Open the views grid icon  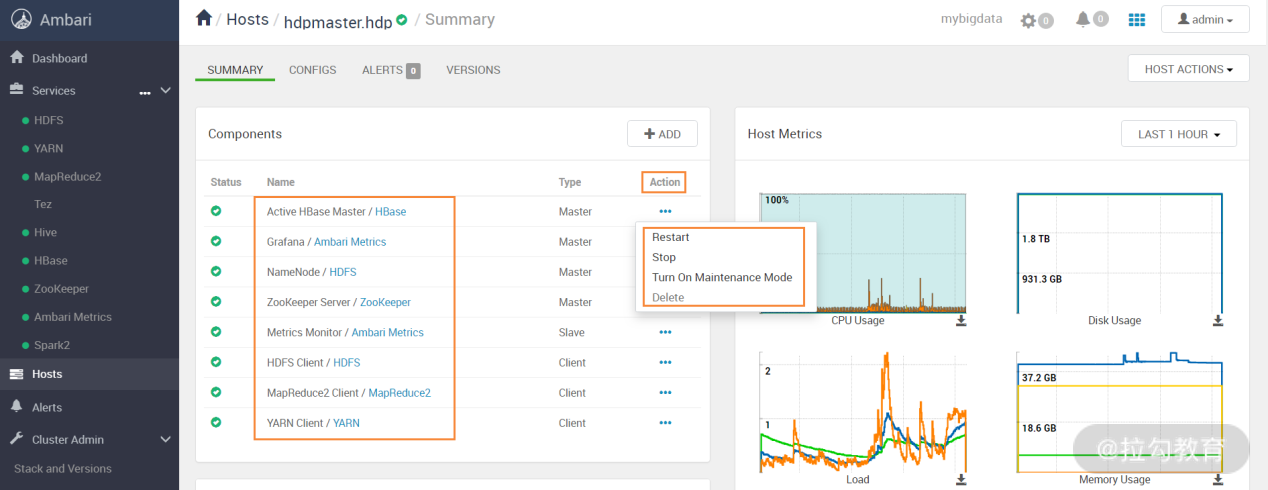tap(1137, 19)
